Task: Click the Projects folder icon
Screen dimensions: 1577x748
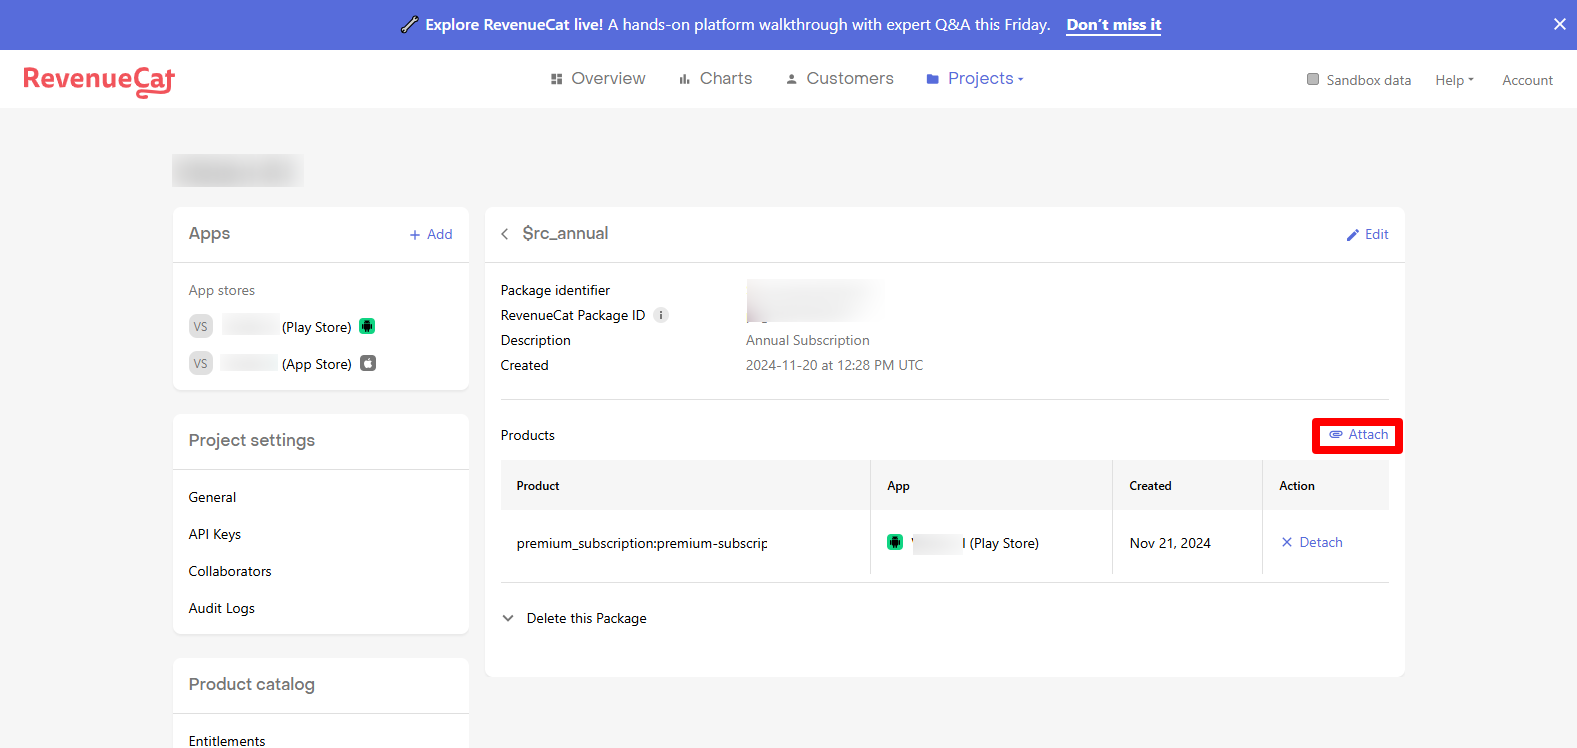Action: coord(933,79)
